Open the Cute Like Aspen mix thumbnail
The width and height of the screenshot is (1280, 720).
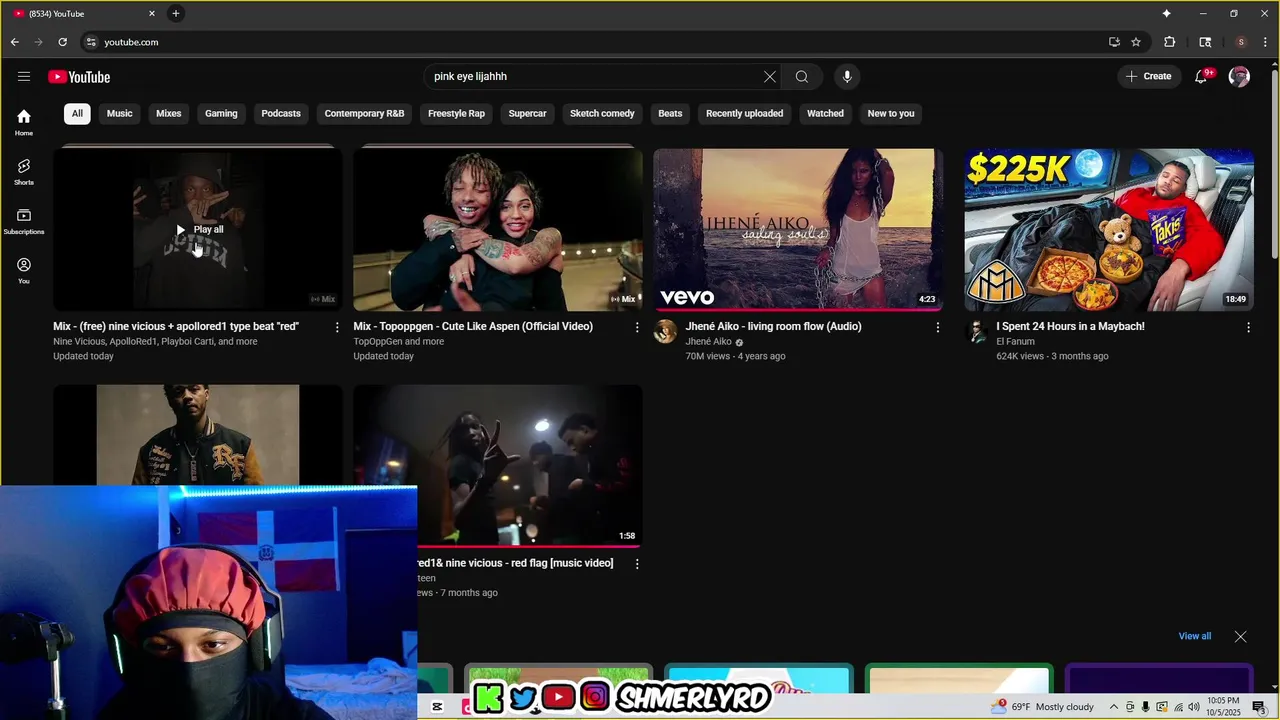tap(498, 230)
